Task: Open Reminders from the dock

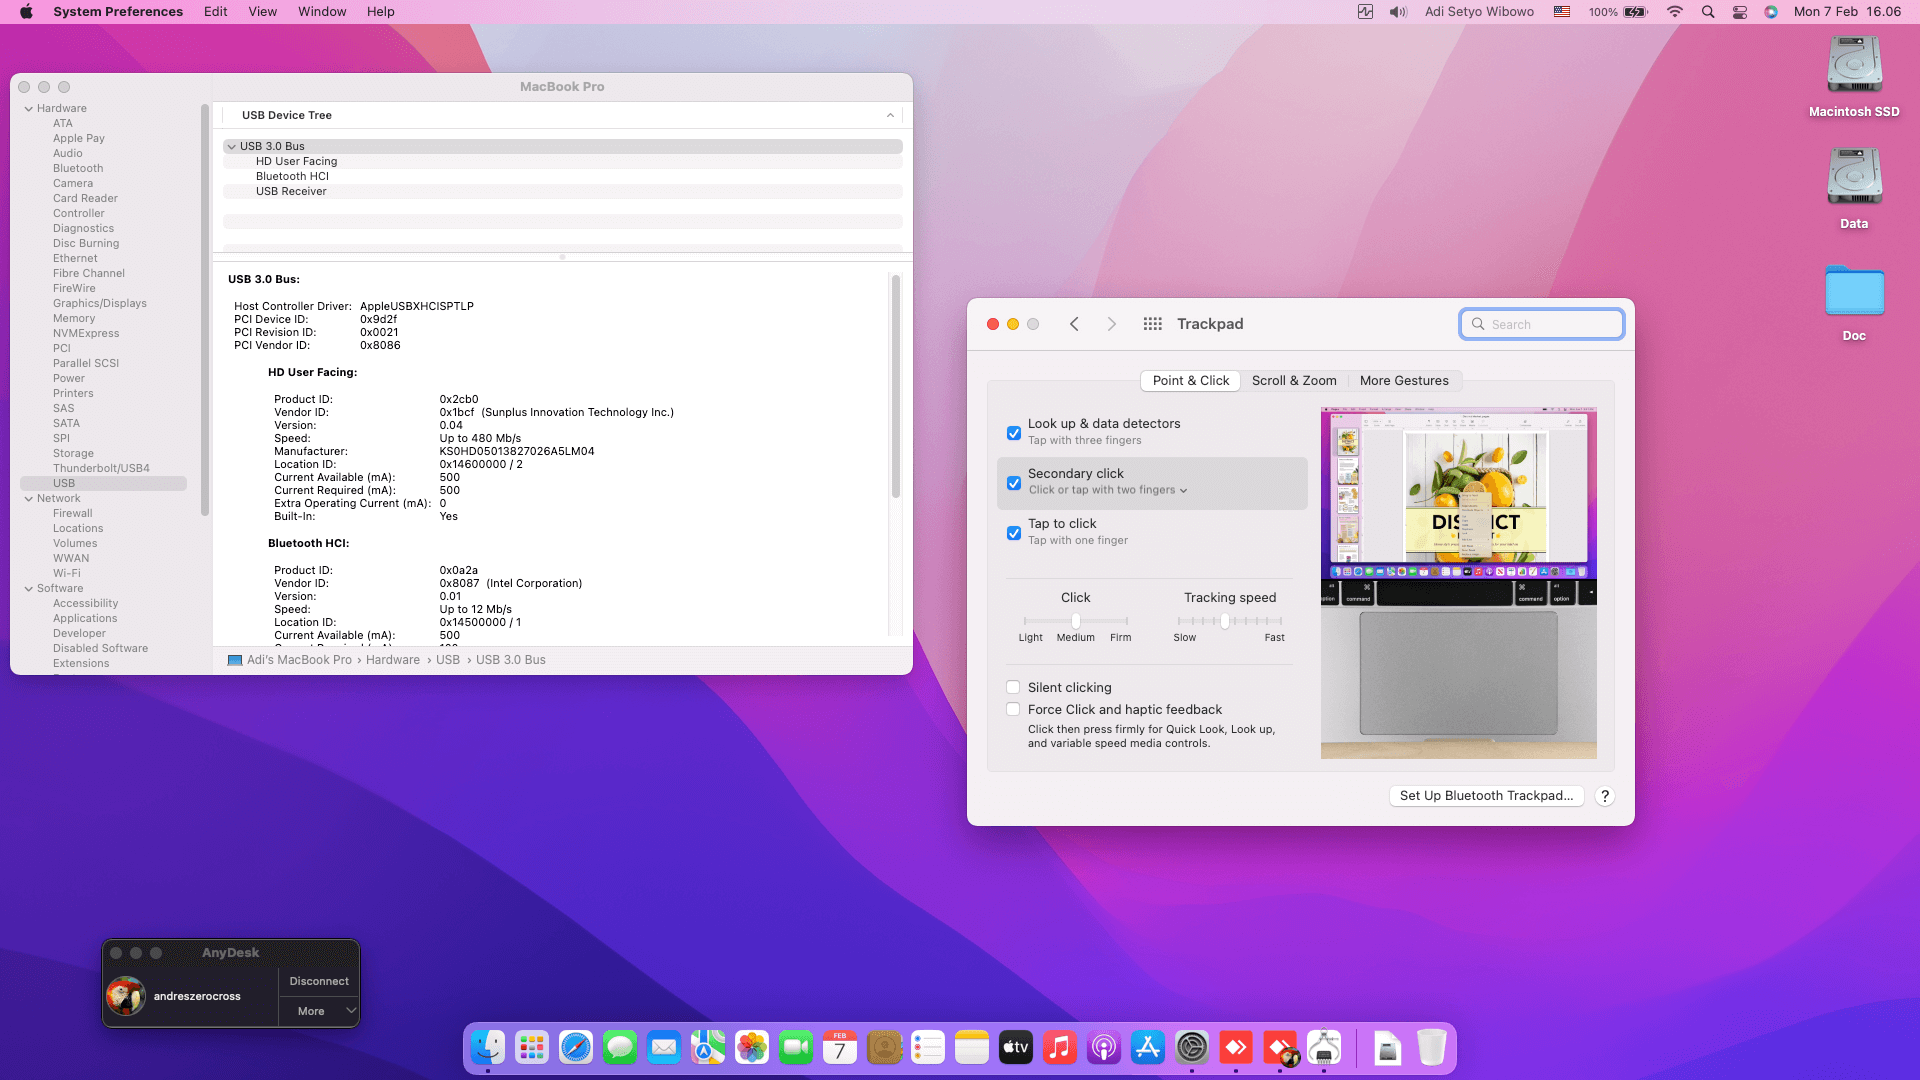Action: 928,1047
